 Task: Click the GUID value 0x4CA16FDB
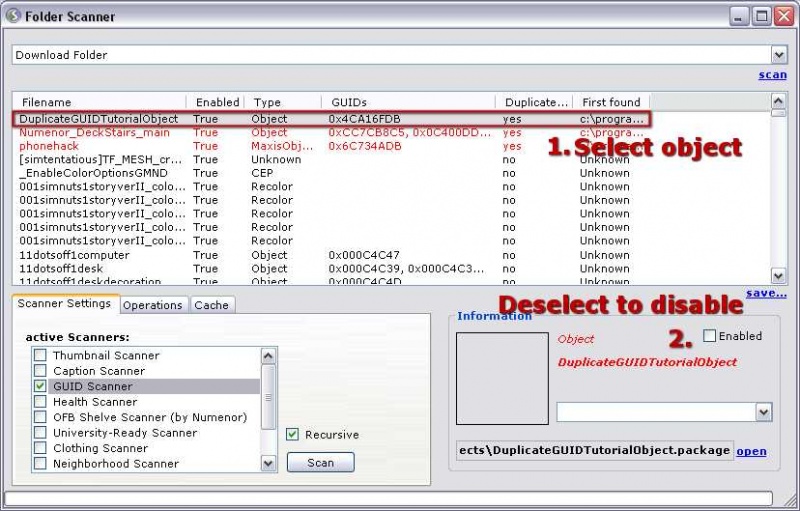(364, 119)
